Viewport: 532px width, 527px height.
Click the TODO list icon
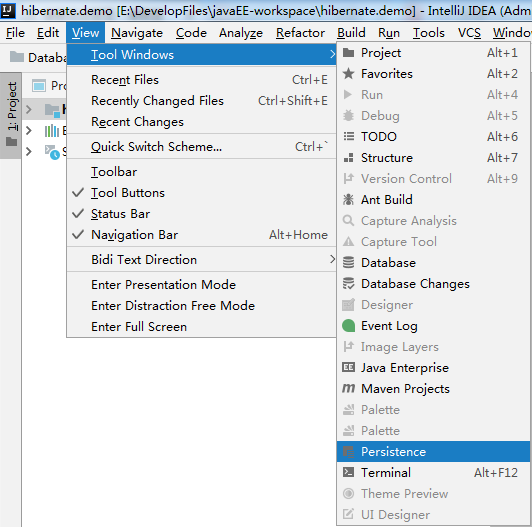[348, 136]
